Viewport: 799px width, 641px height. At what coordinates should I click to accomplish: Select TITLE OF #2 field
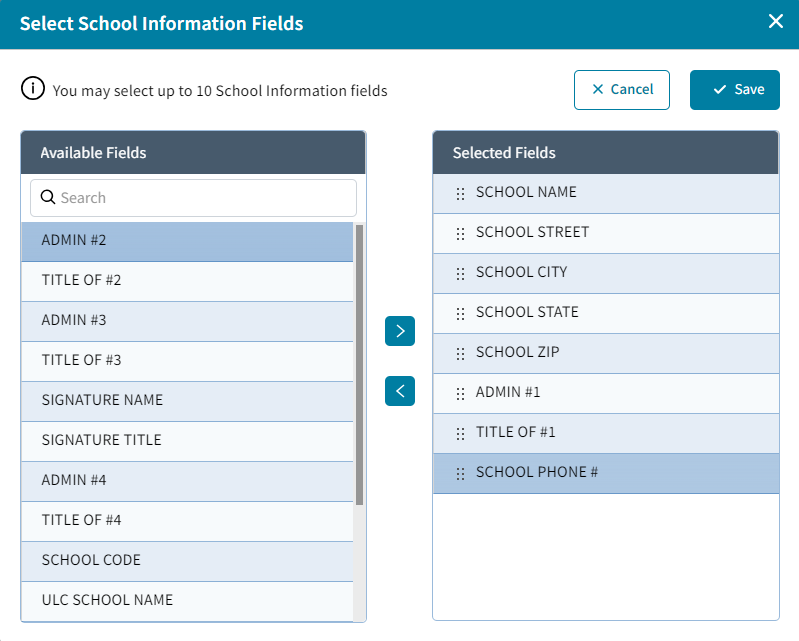(x=187, y=282)
